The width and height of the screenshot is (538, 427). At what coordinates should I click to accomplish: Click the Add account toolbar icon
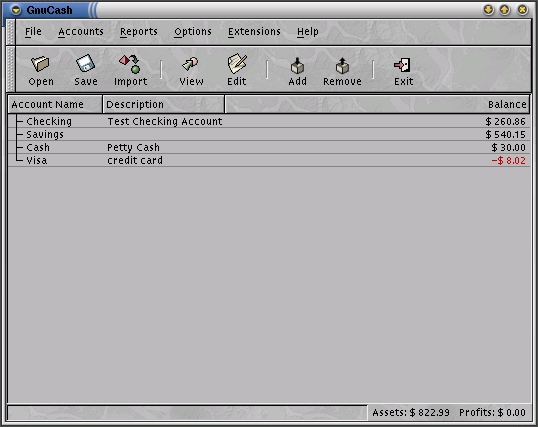[297, 66]
